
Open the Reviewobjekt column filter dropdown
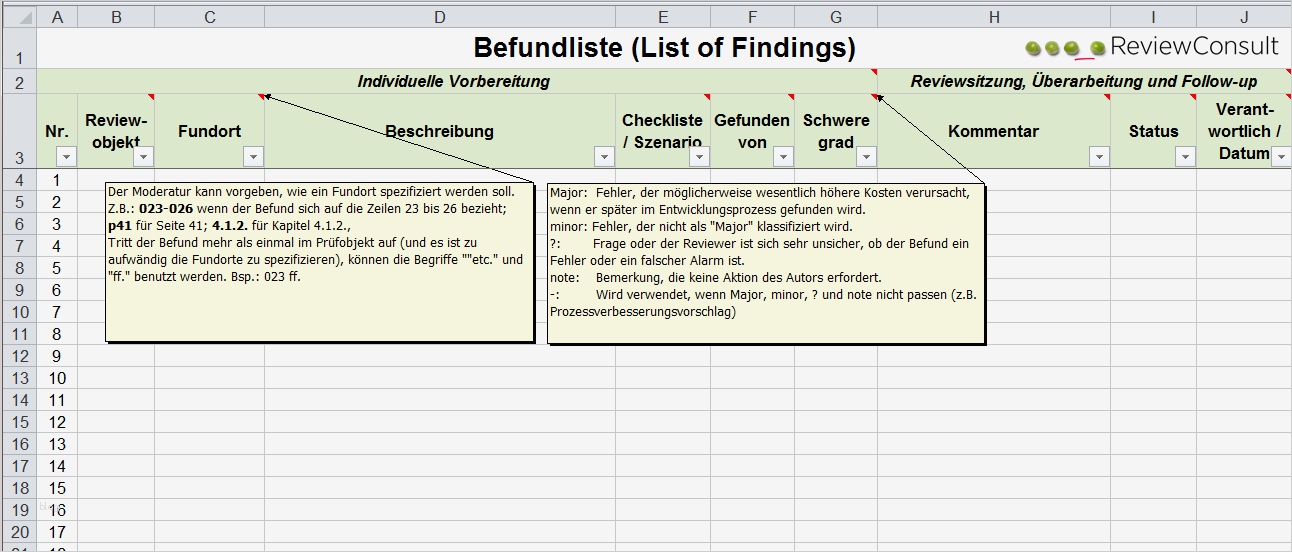tap(143, 156)
